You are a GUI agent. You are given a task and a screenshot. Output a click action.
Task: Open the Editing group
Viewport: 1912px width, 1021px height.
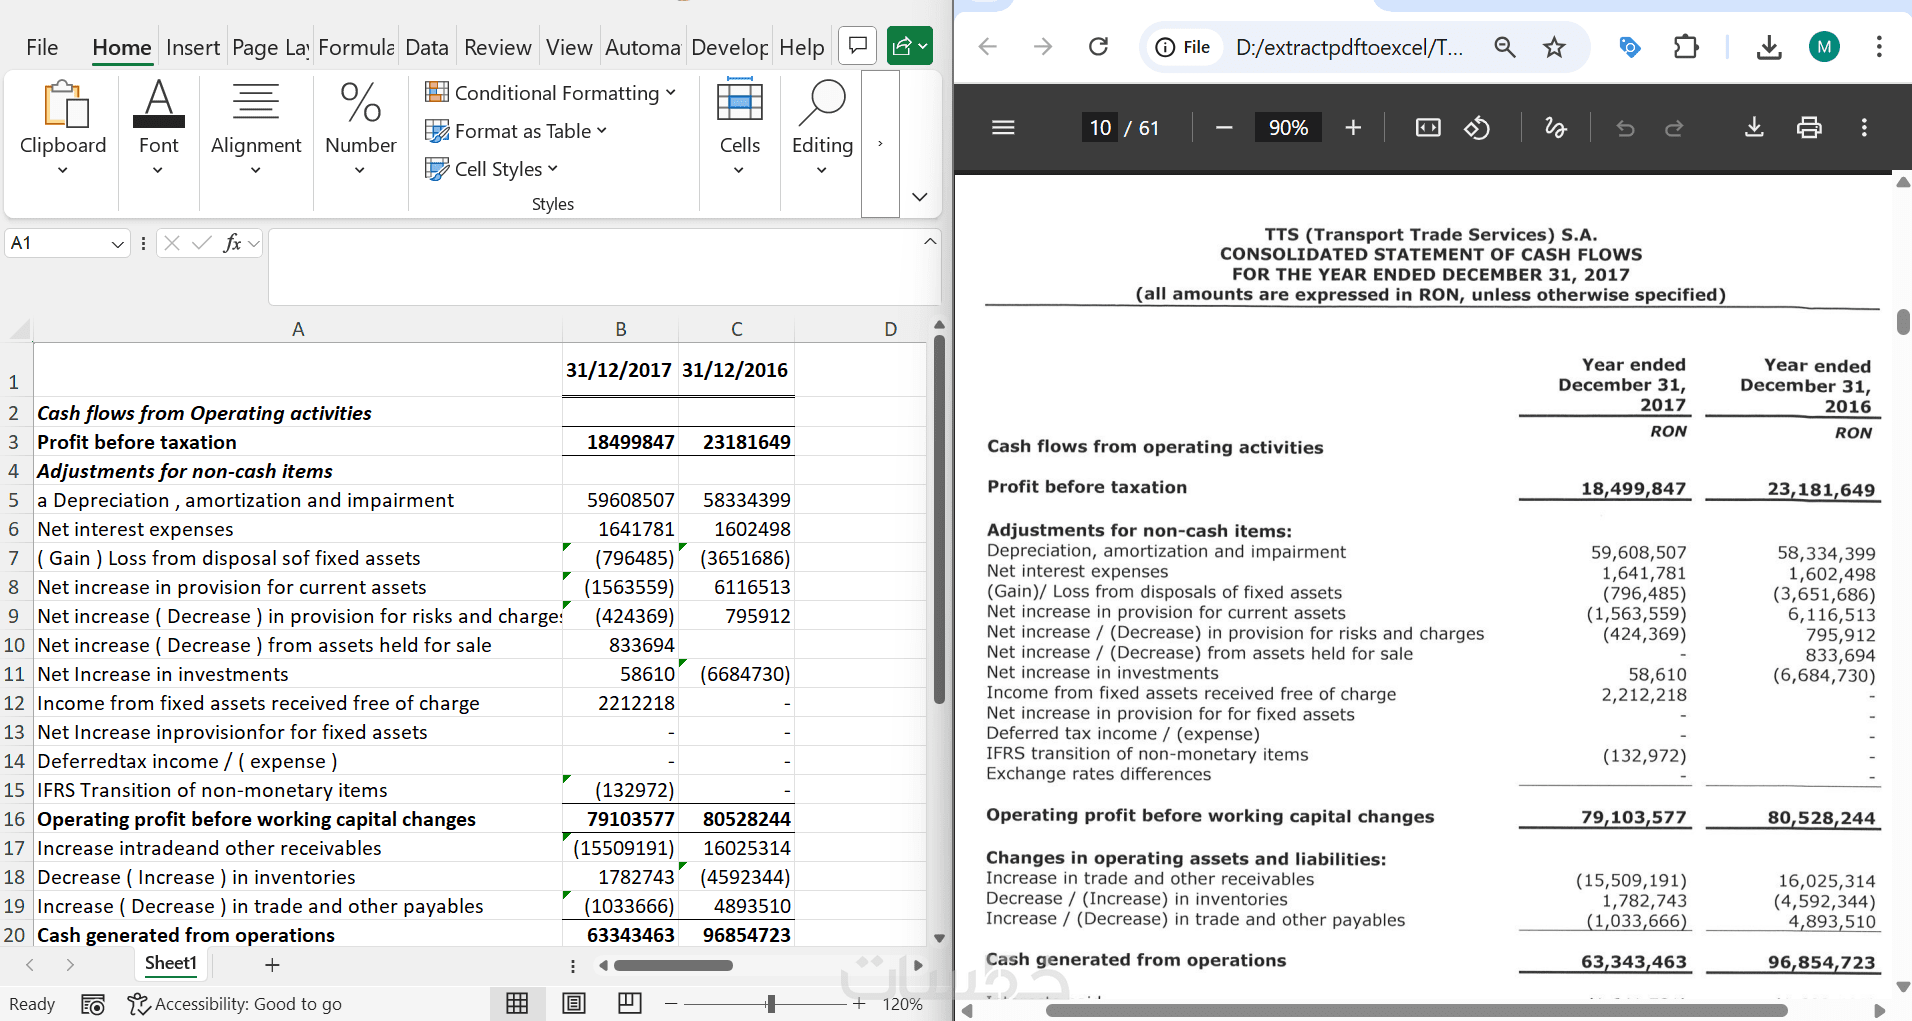point(822,128)
